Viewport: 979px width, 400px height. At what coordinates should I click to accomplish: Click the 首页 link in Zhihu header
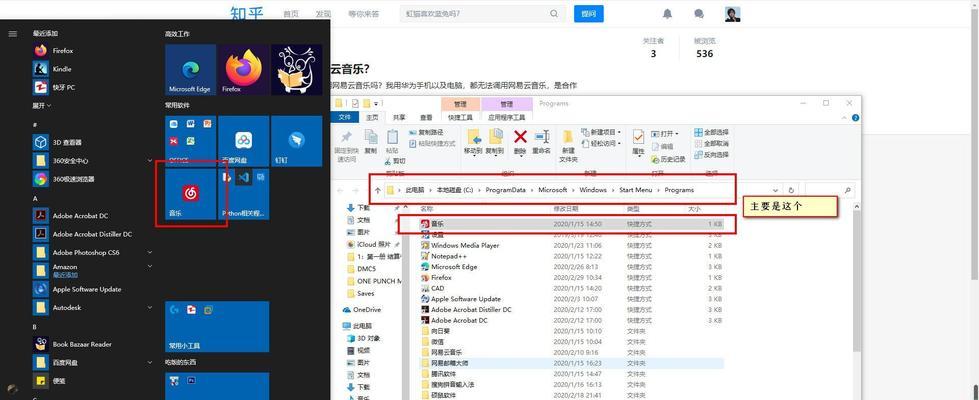pyautogui.click(x=290, y=14)
